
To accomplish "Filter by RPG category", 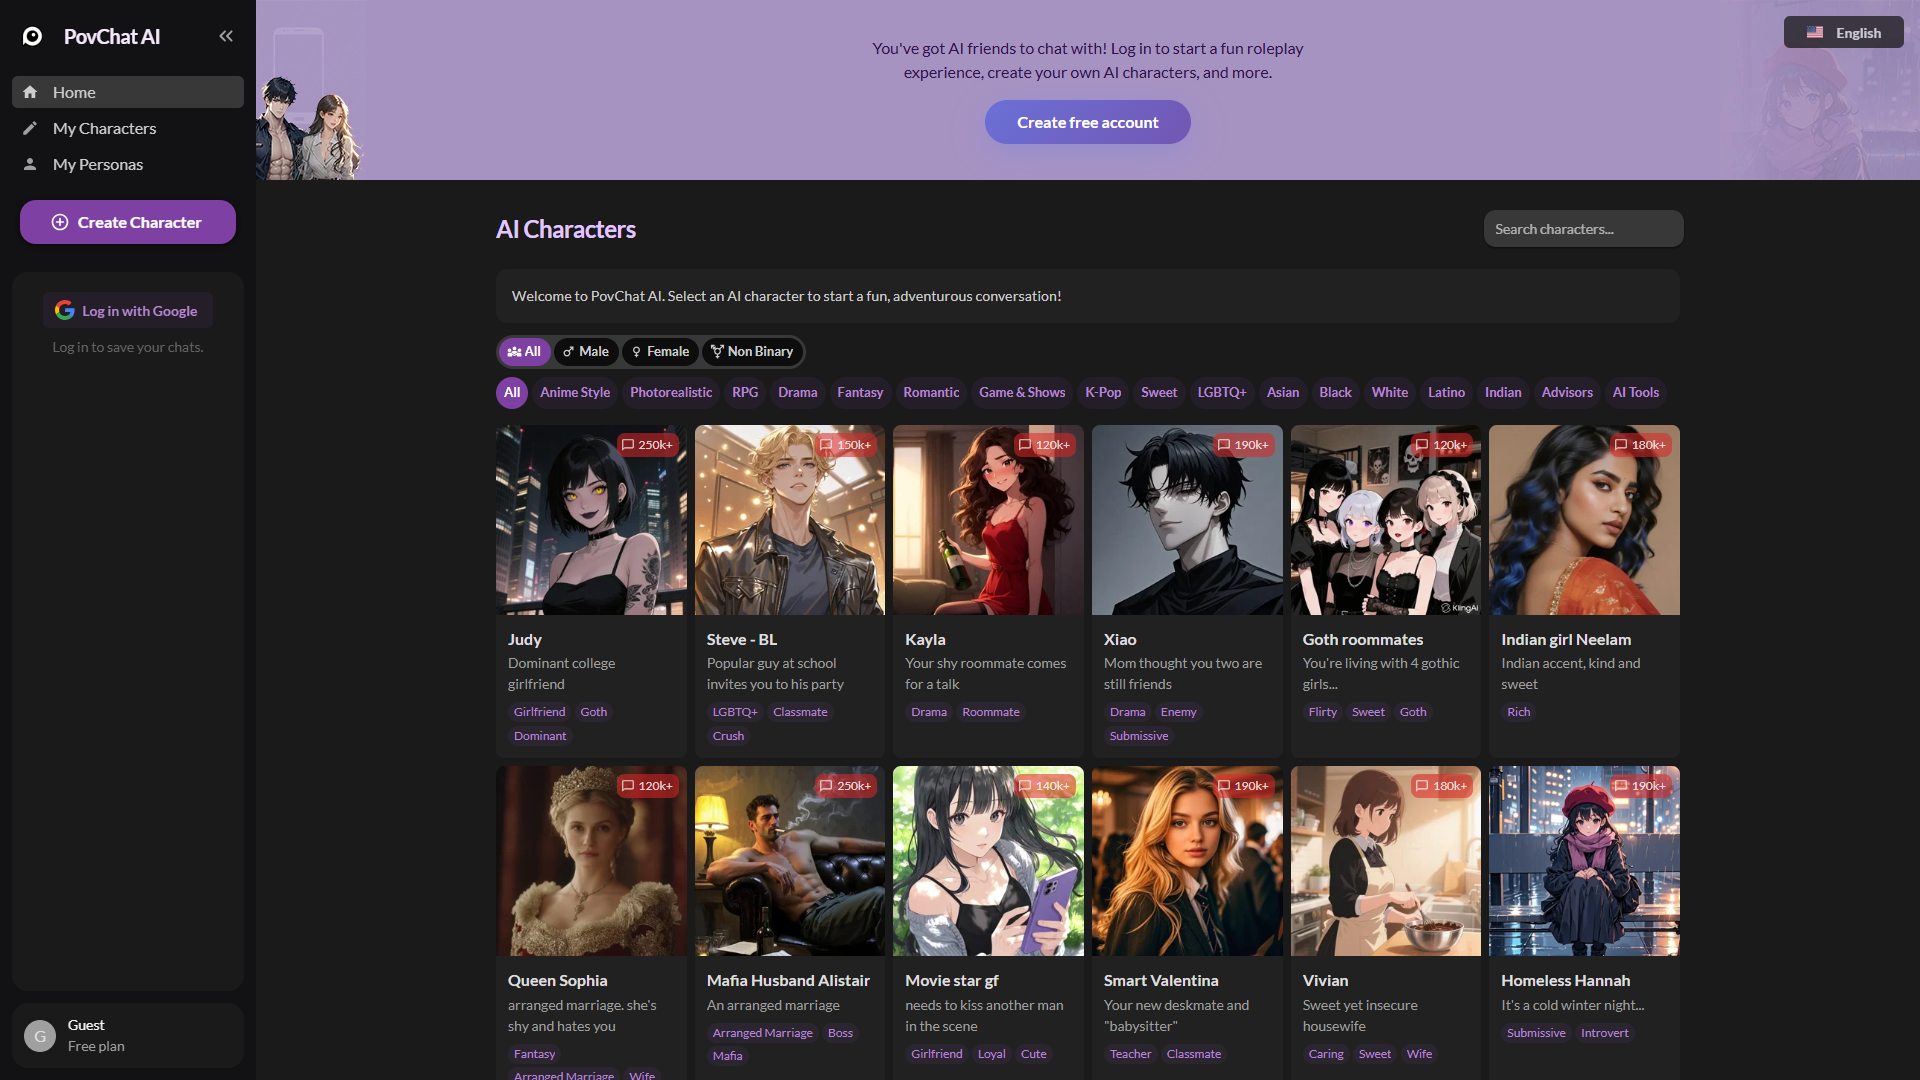I will (745, 392).
